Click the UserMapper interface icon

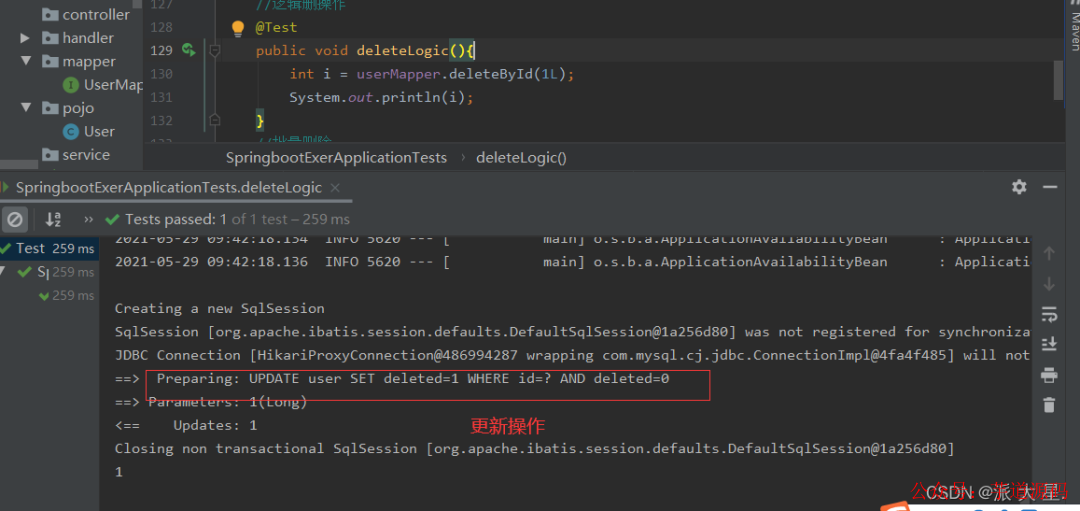[70, 85]
